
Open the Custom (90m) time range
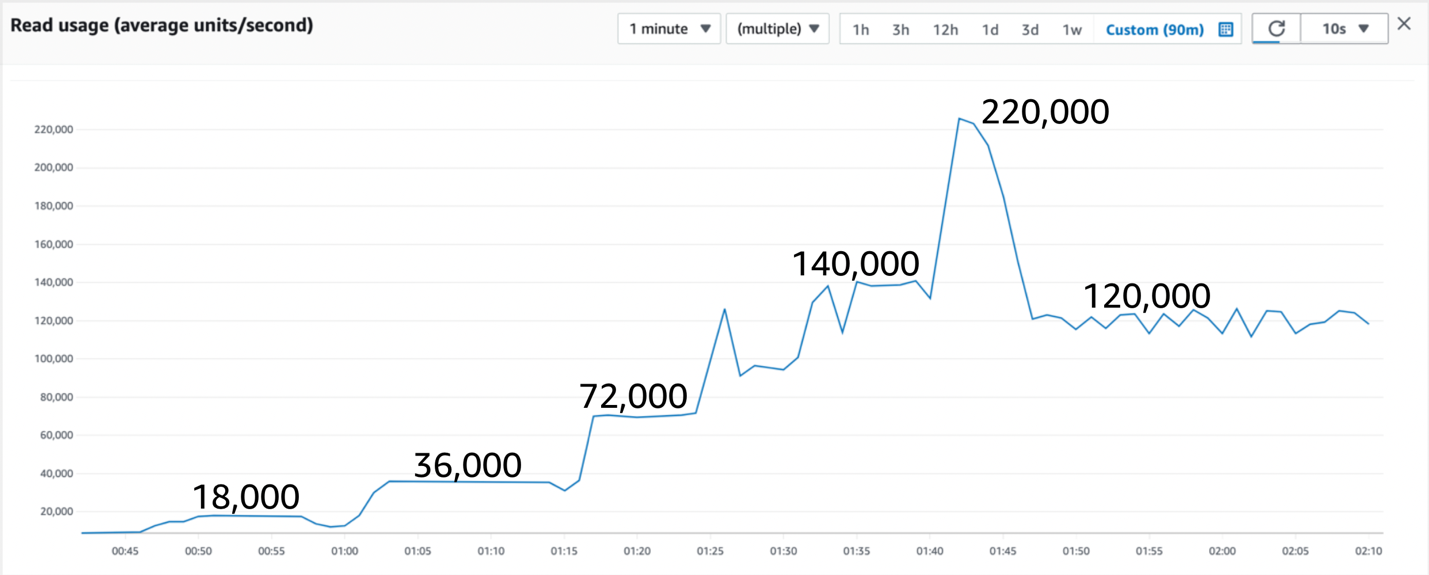click(1154, 30)
